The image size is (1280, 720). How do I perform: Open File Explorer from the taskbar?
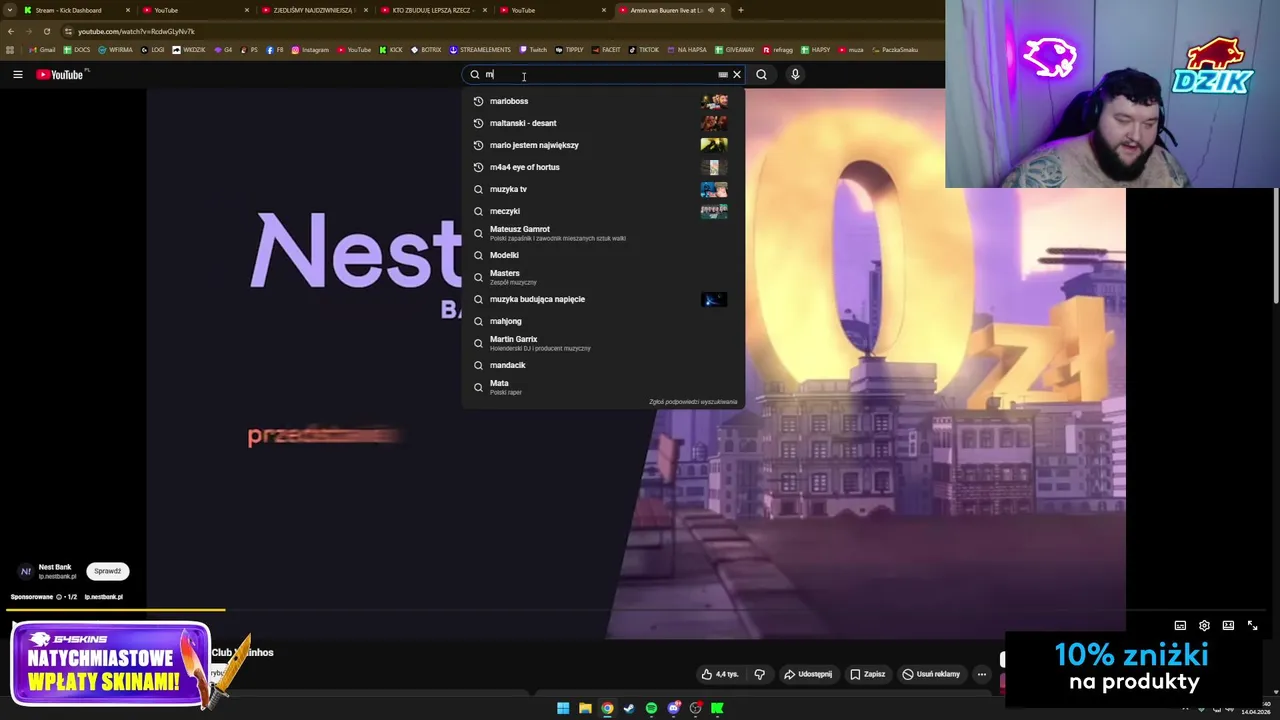(x=585, y=708)
